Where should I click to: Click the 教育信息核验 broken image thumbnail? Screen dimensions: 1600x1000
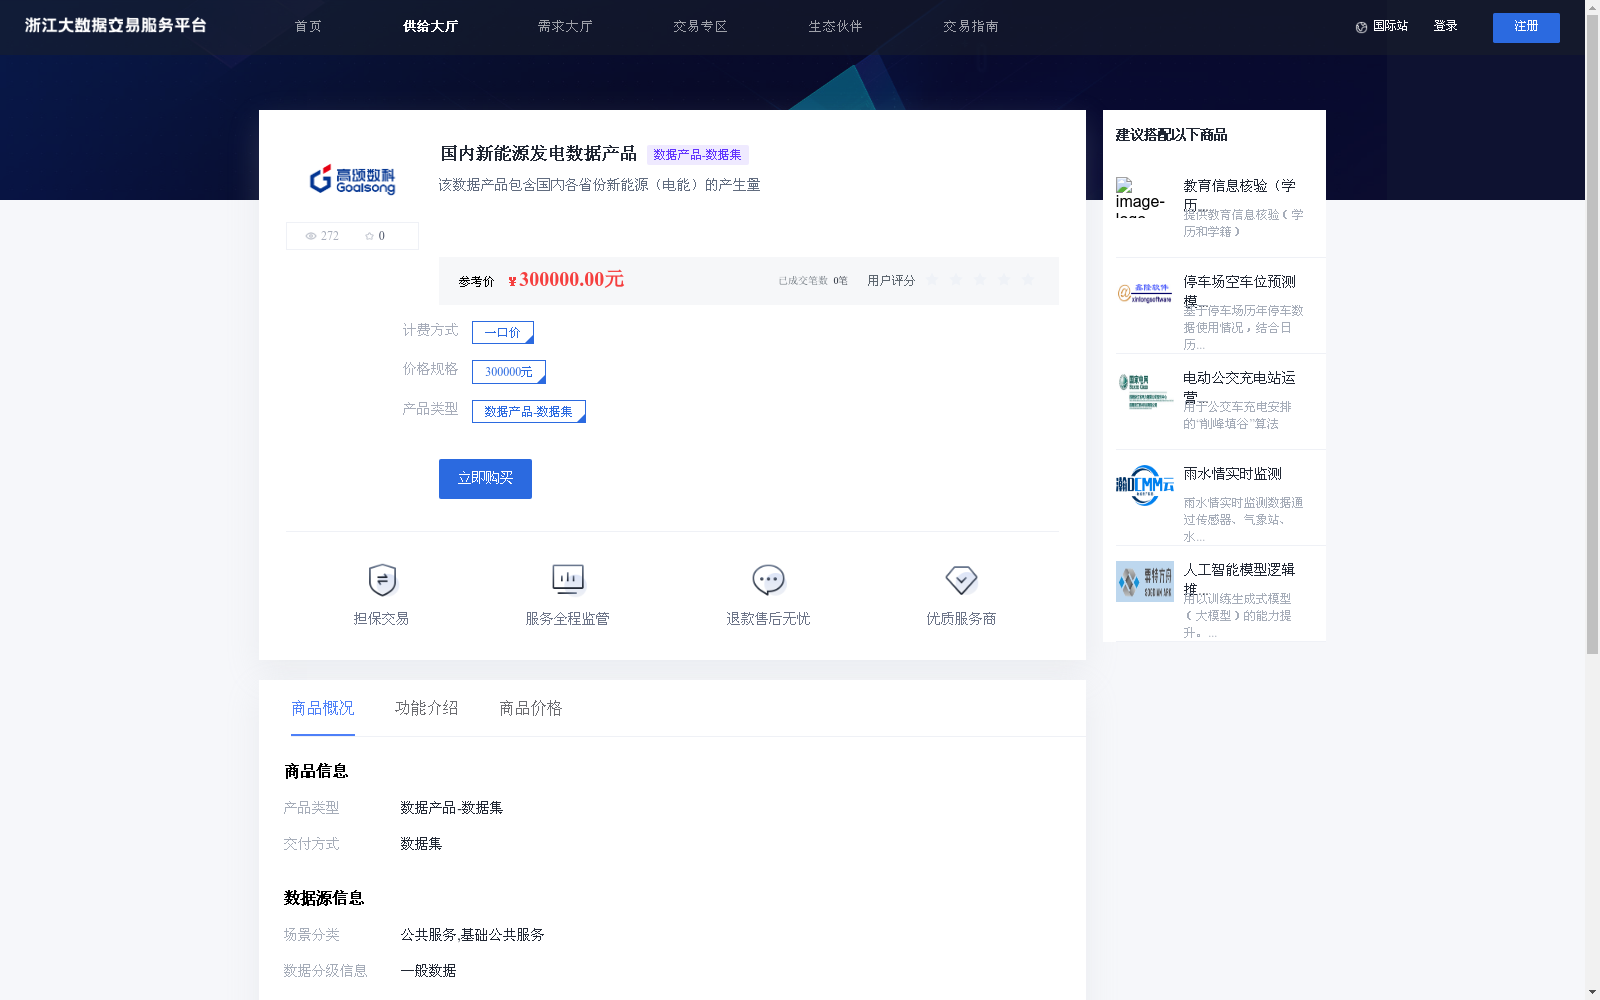pos(1144,198)
